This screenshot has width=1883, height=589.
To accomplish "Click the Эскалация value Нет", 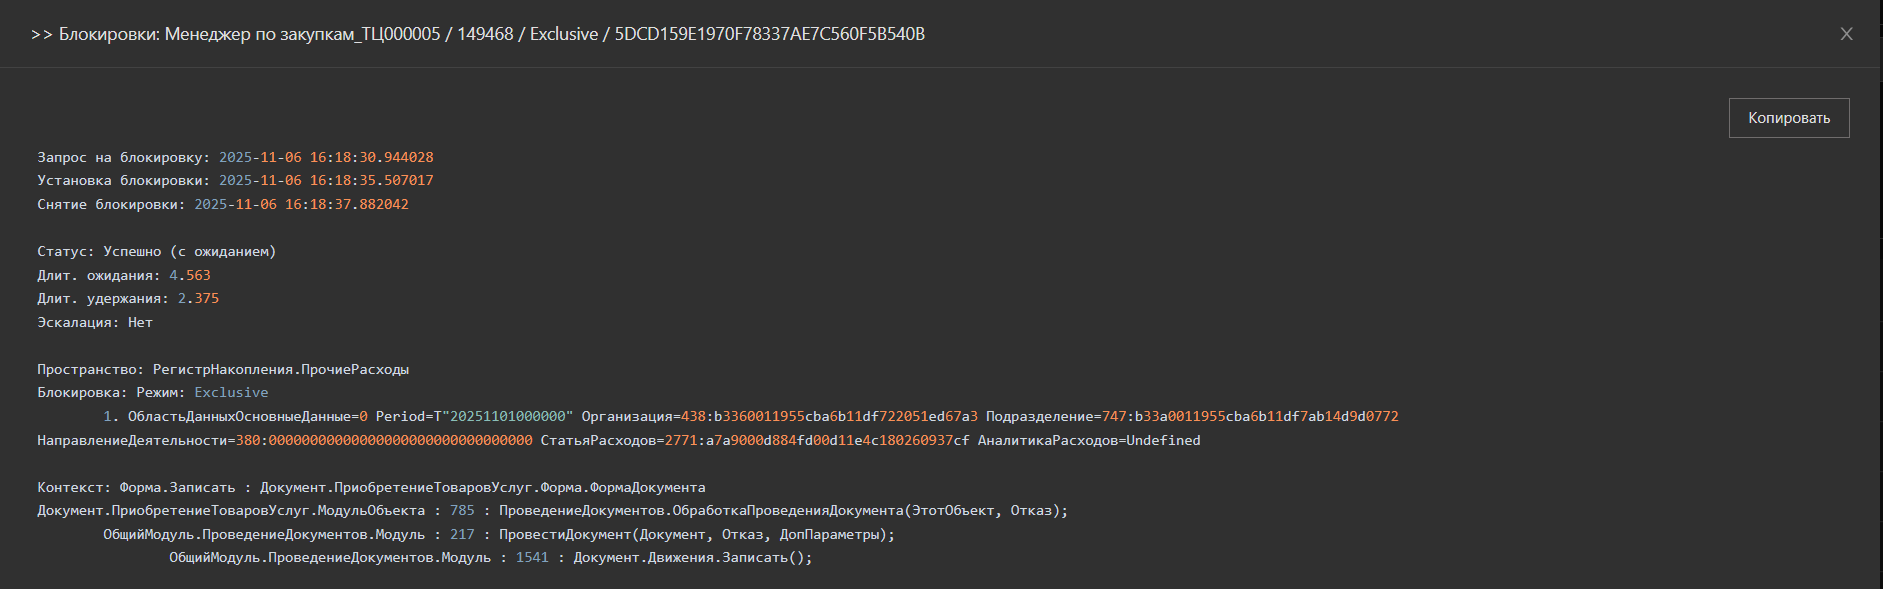I will click(140, 323).
